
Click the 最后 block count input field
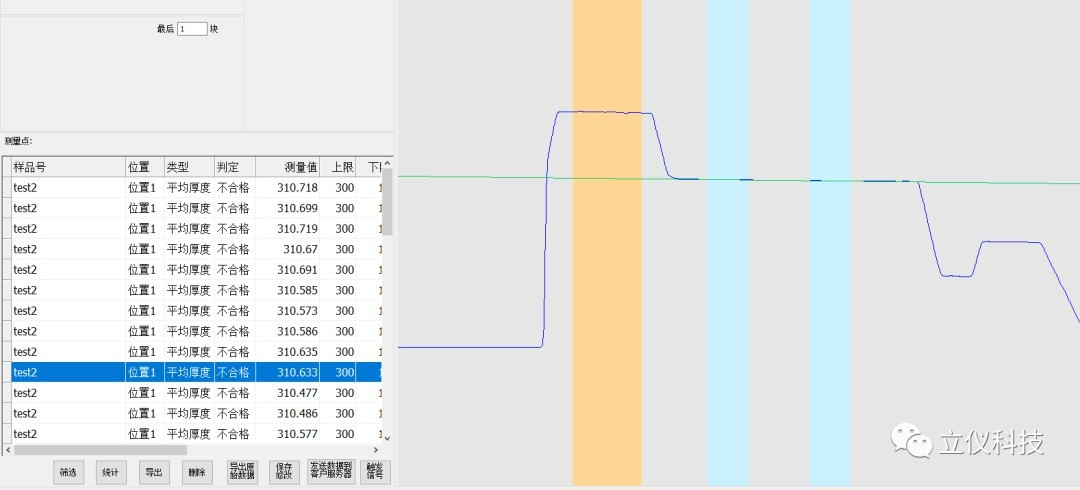coord(192,29)
